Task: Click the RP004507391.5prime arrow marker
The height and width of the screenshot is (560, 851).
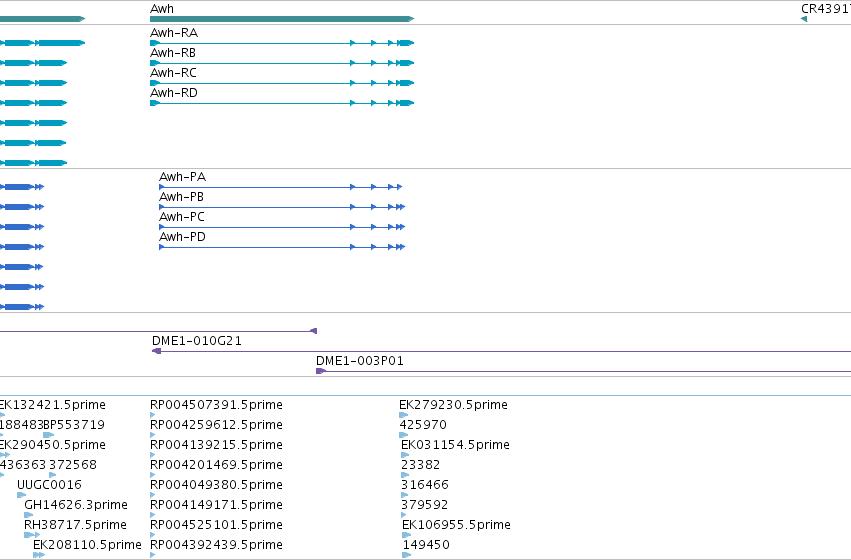Action: point(153,415)
